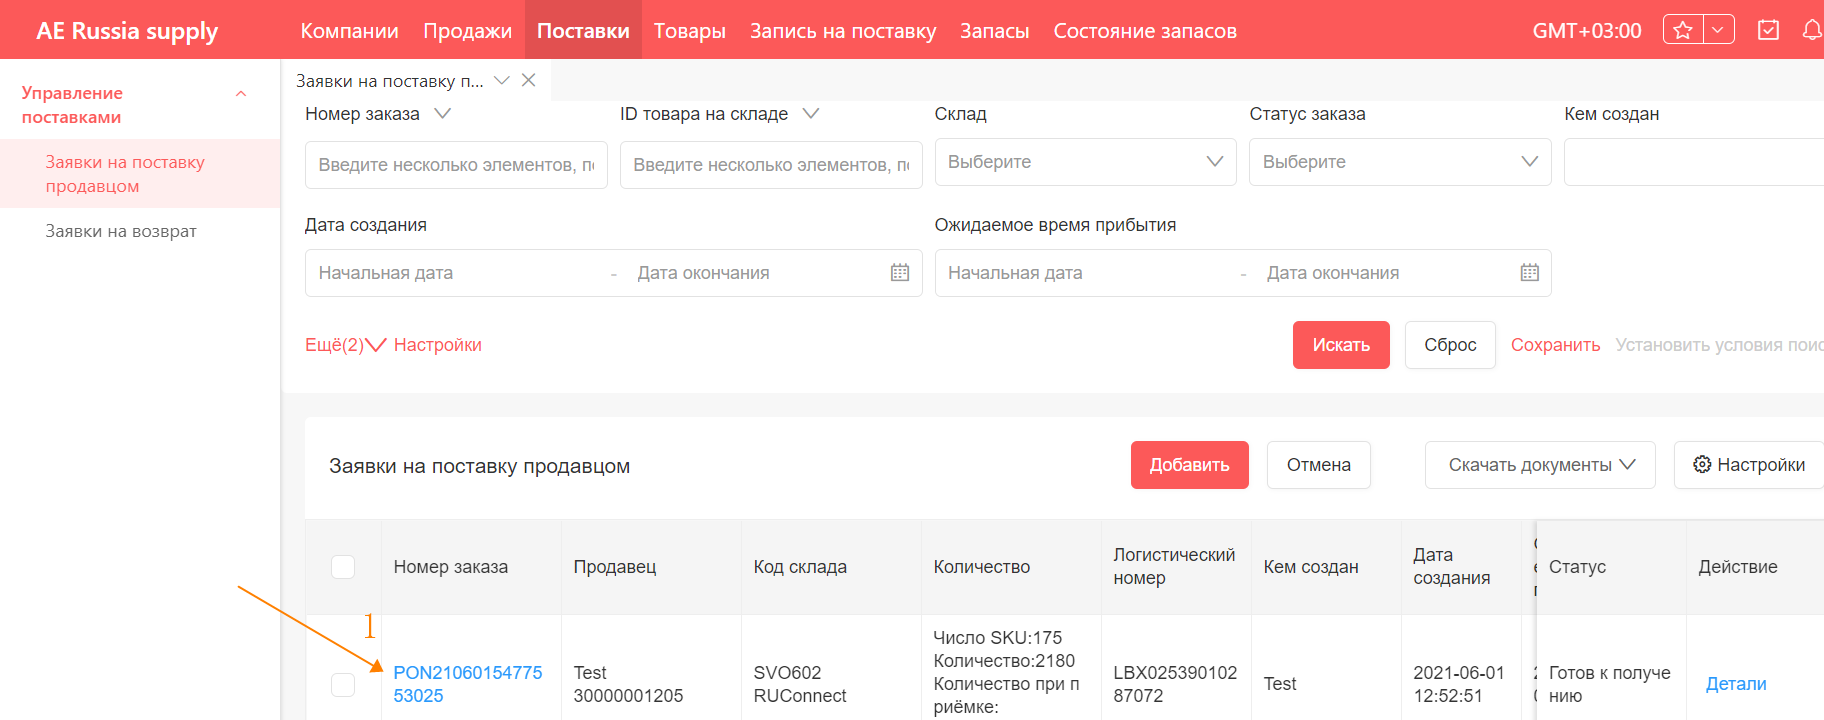Open 'Компании' top menu
The image size is (1824, 720).
click(349, 31)
